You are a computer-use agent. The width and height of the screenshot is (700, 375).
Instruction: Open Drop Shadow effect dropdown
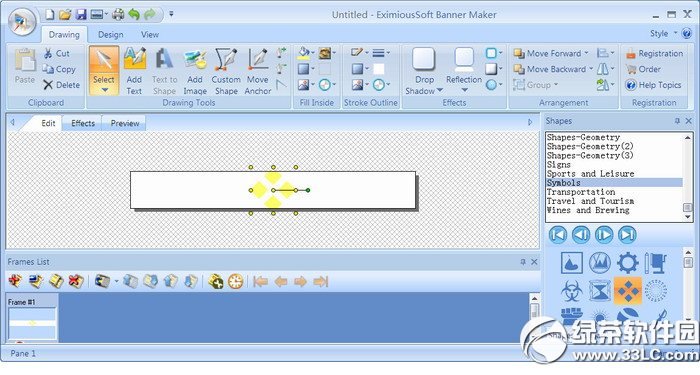424,71
